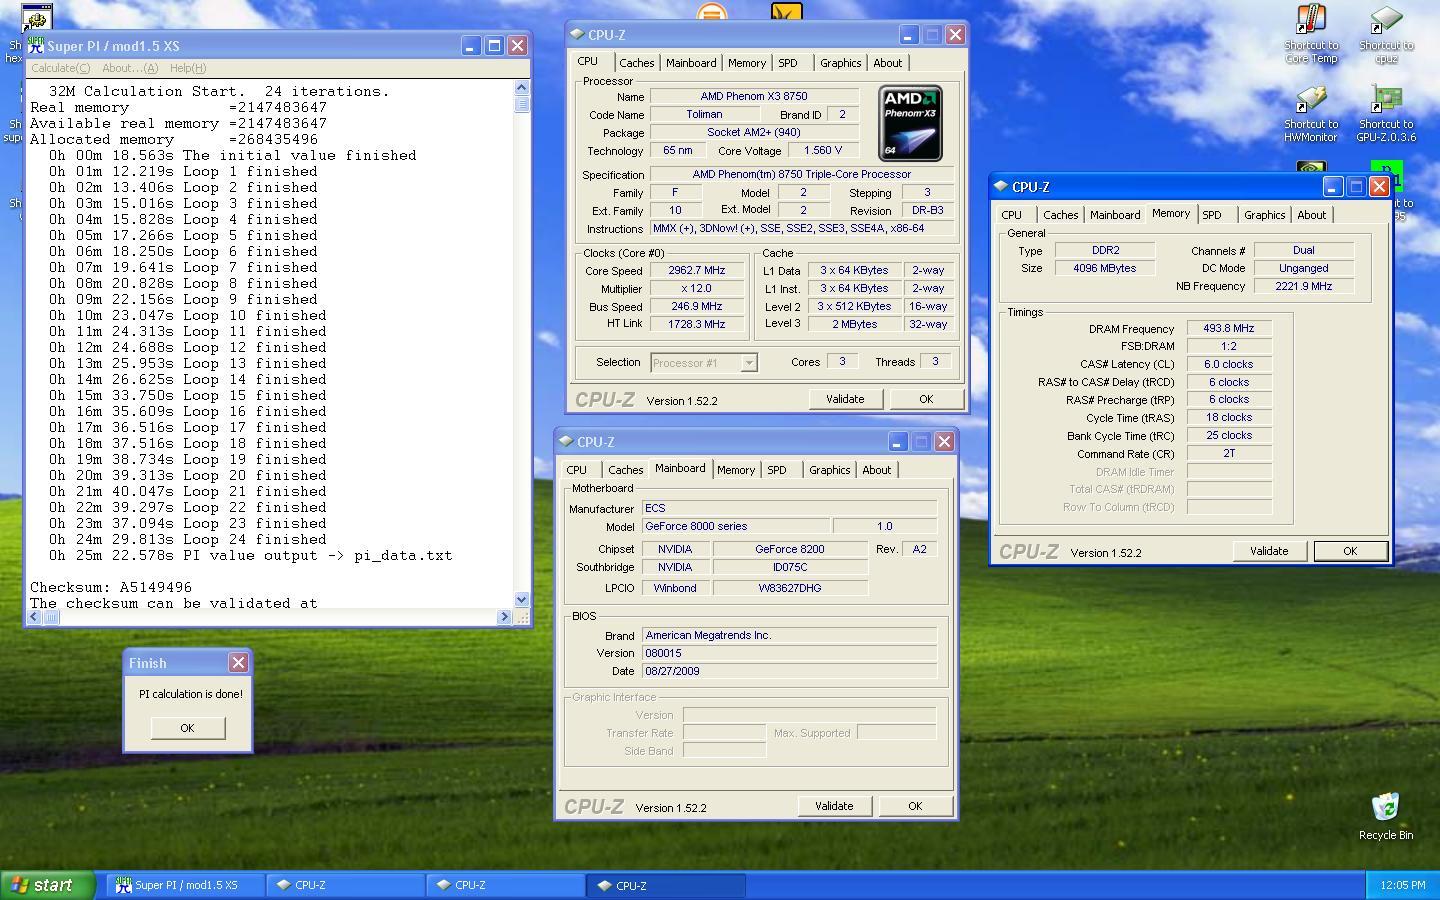
Task: Click Super PI horizontal scroll left arrow
Action: [35, 617]
